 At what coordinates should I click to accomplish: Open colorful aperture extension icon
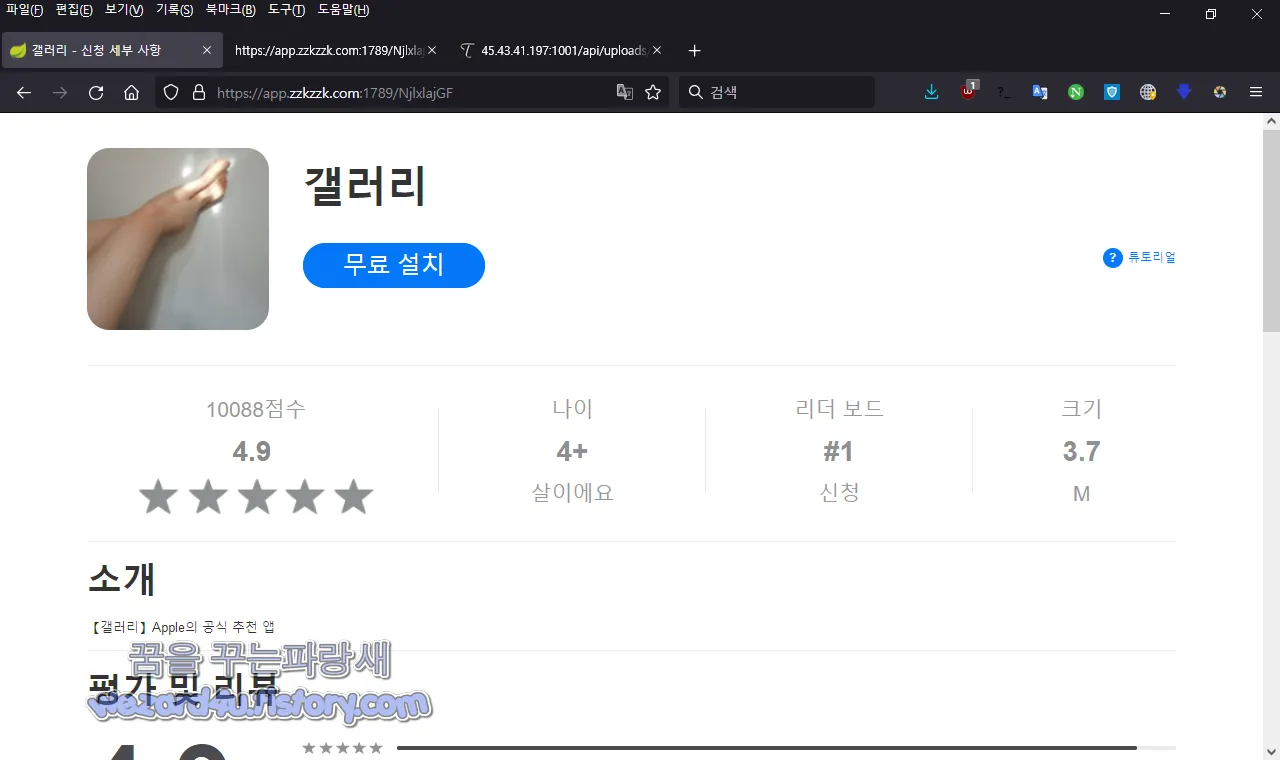pos(1220,92)
